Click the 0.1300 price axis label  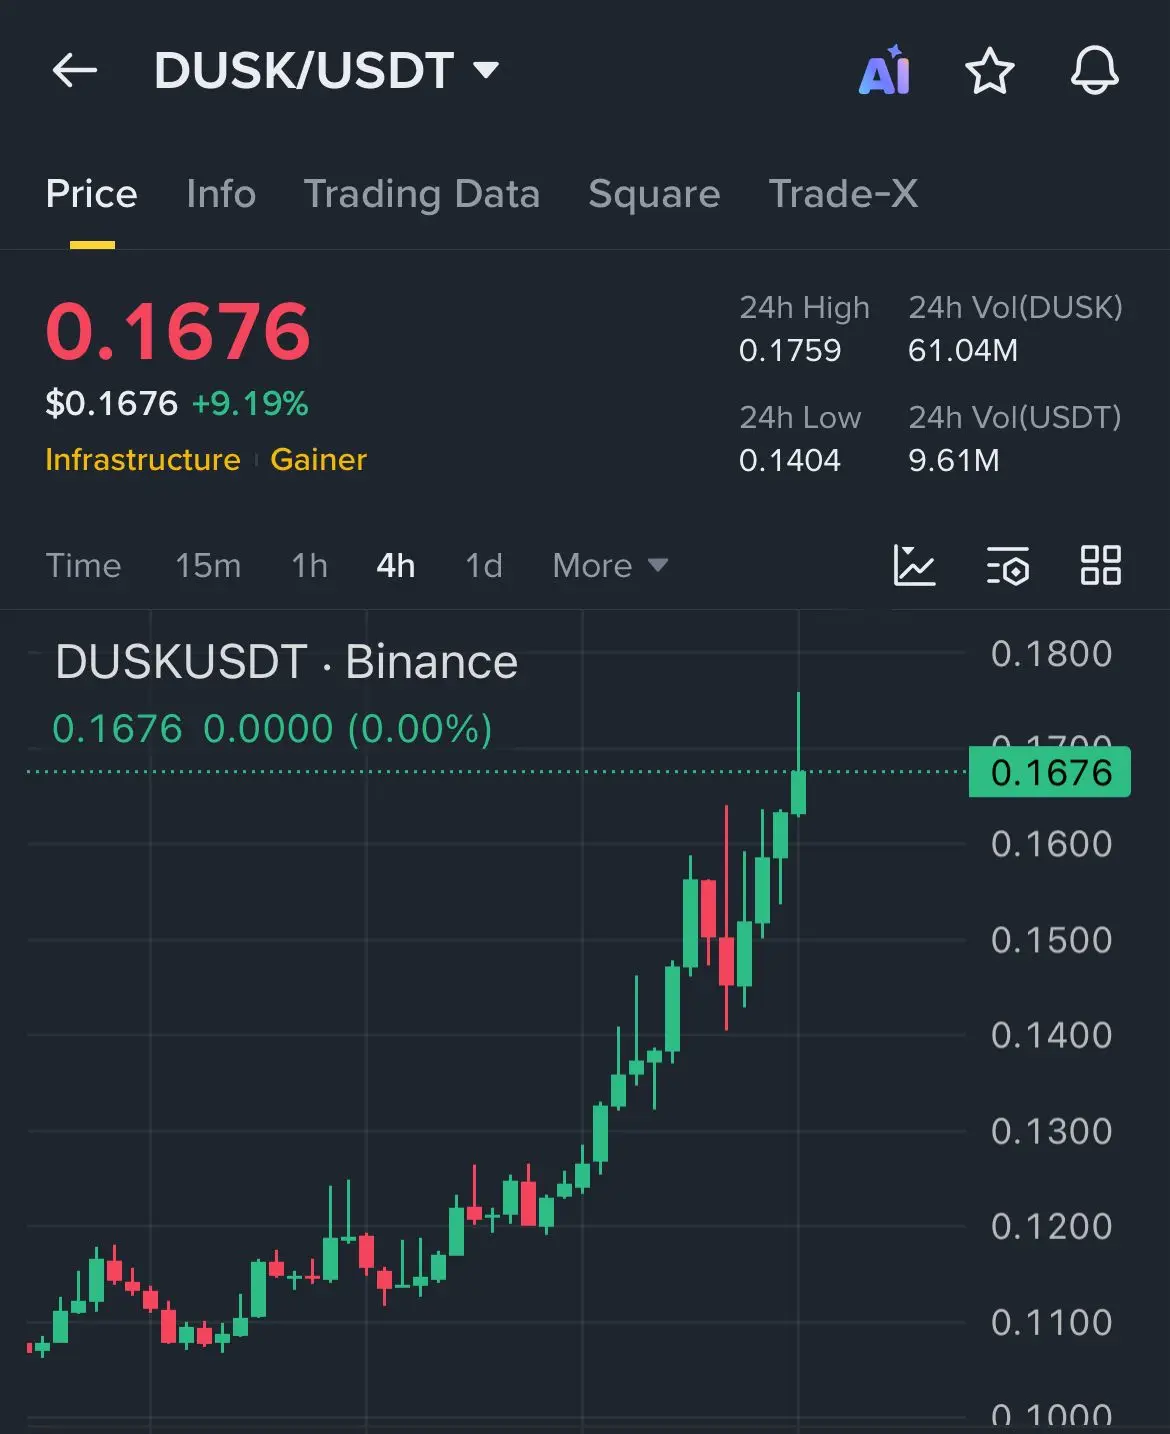(x=1051, y=1131)
